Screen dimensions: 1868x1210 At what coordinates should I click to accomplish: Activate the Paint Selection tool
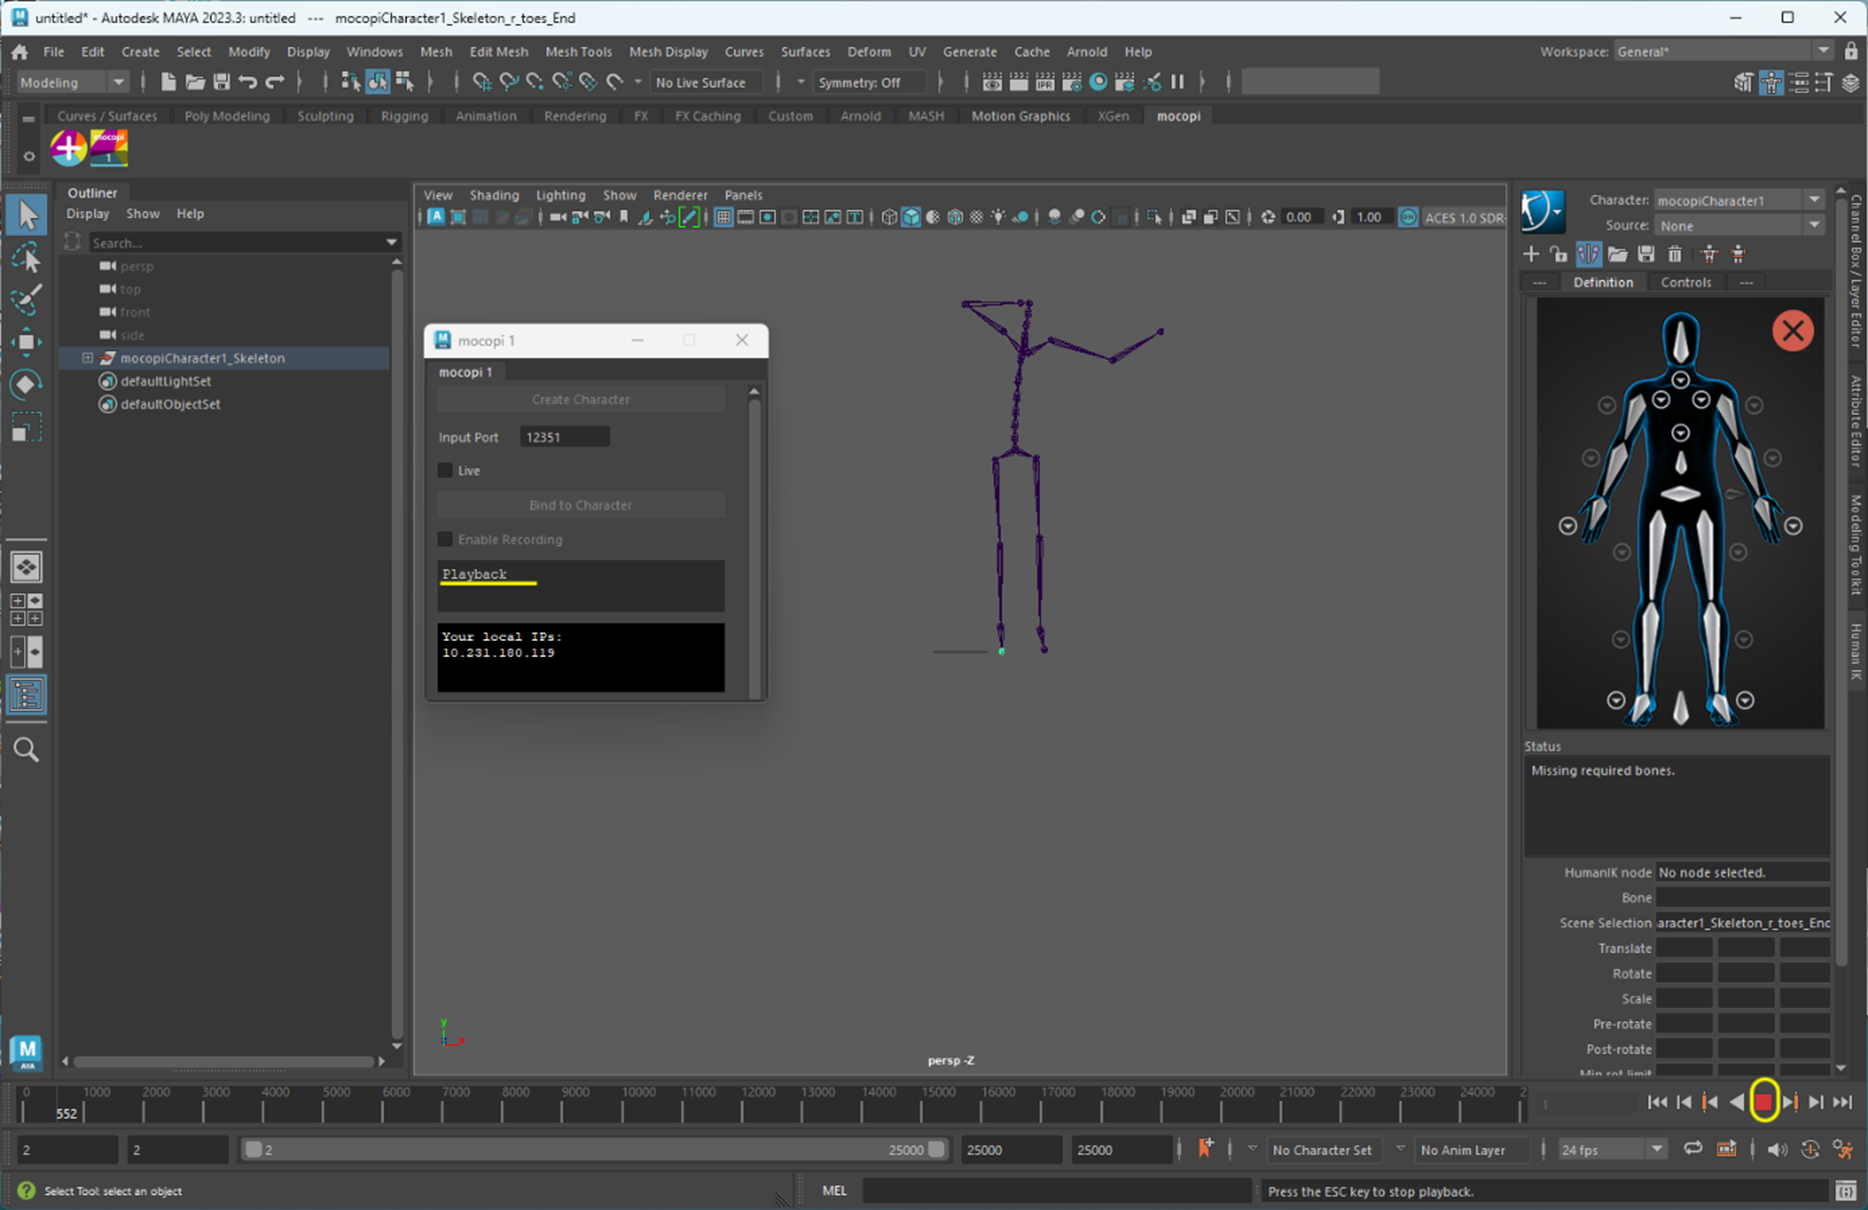pyautogui.click(x=27, y=299)
